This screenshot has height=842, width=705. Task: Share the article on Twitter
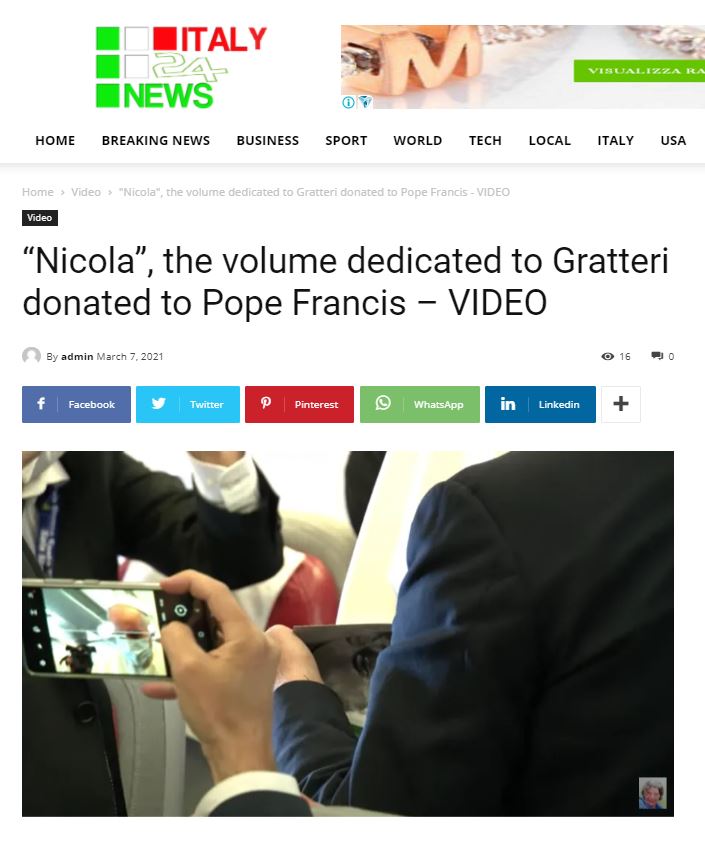(x=188, y=404)
